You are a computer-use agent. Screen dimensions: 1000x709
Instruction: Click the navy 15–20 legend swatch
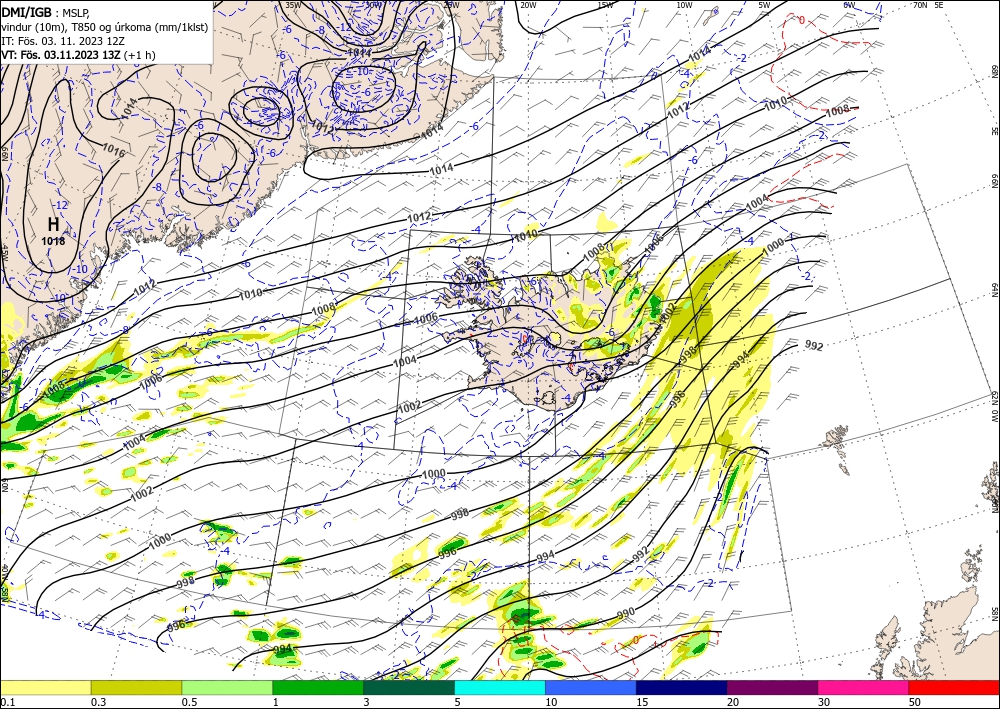pyautogui.click(x=681, y=687)
